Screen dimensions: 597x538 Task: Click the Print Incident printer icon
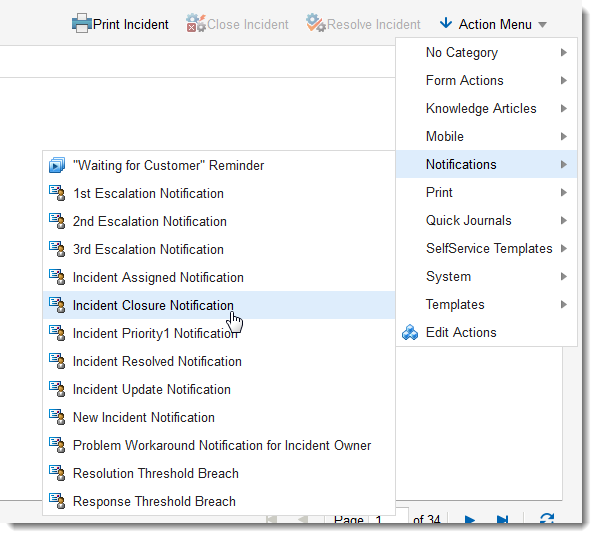(81, 24)
